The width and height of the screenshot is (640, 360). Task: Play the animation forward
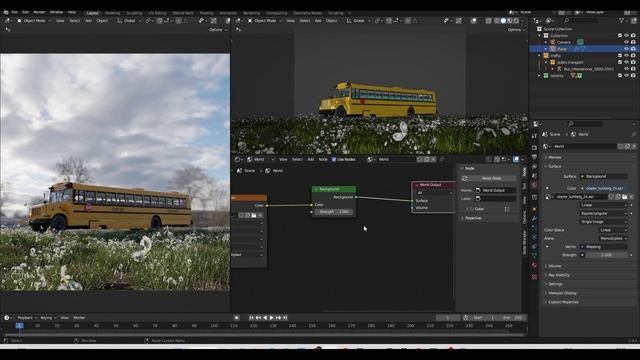point(272,318)
